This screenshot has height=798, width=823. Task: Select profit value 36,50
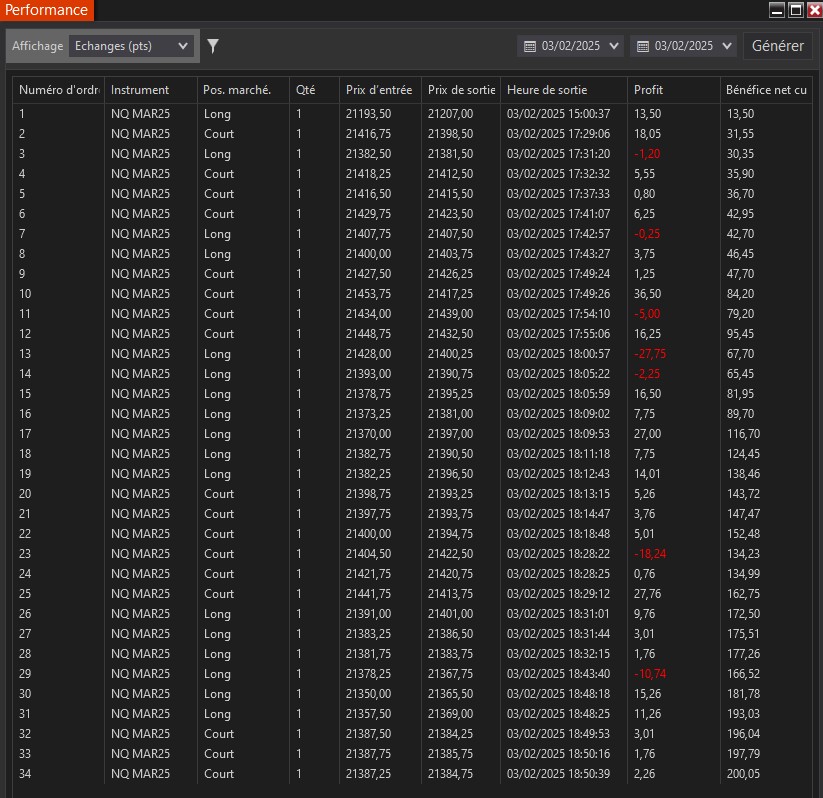647,293
